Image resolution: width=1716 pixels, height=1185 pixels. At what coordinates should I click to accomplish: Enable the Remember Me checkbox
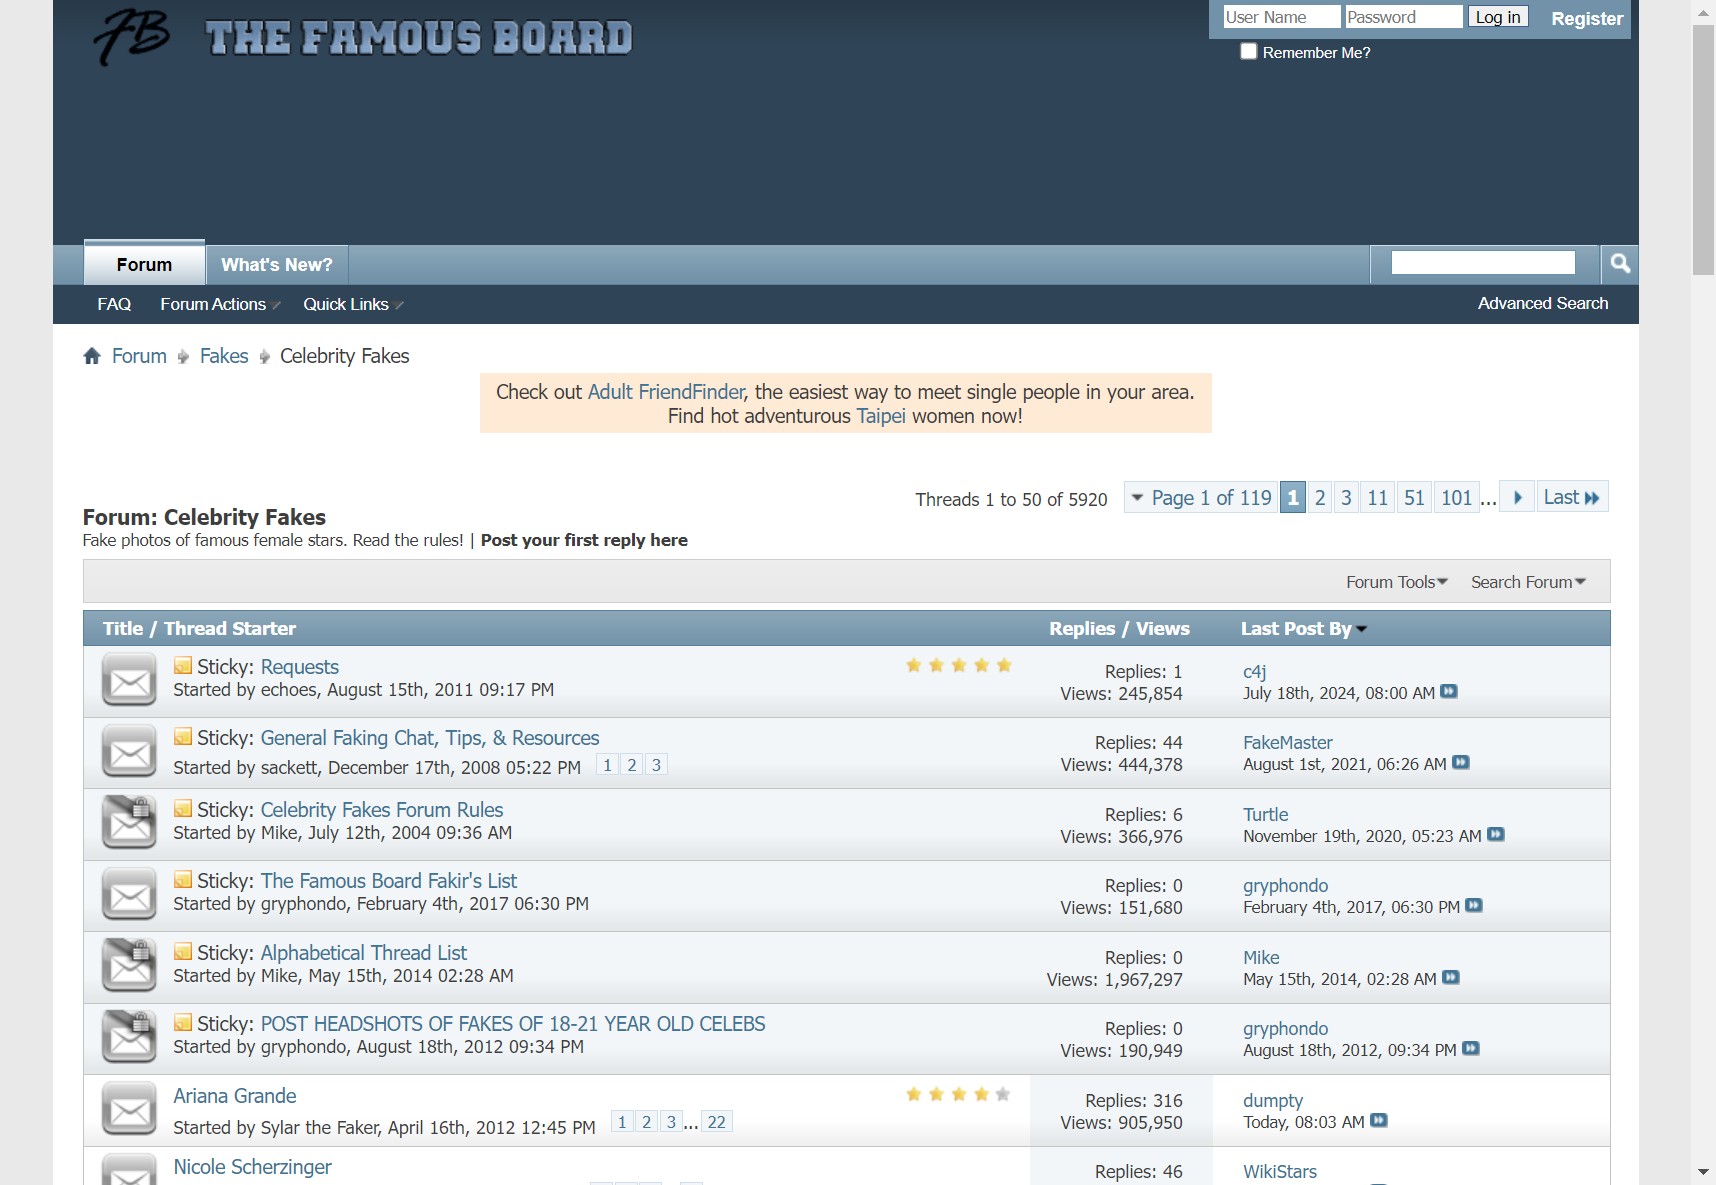coord(1247,50)
